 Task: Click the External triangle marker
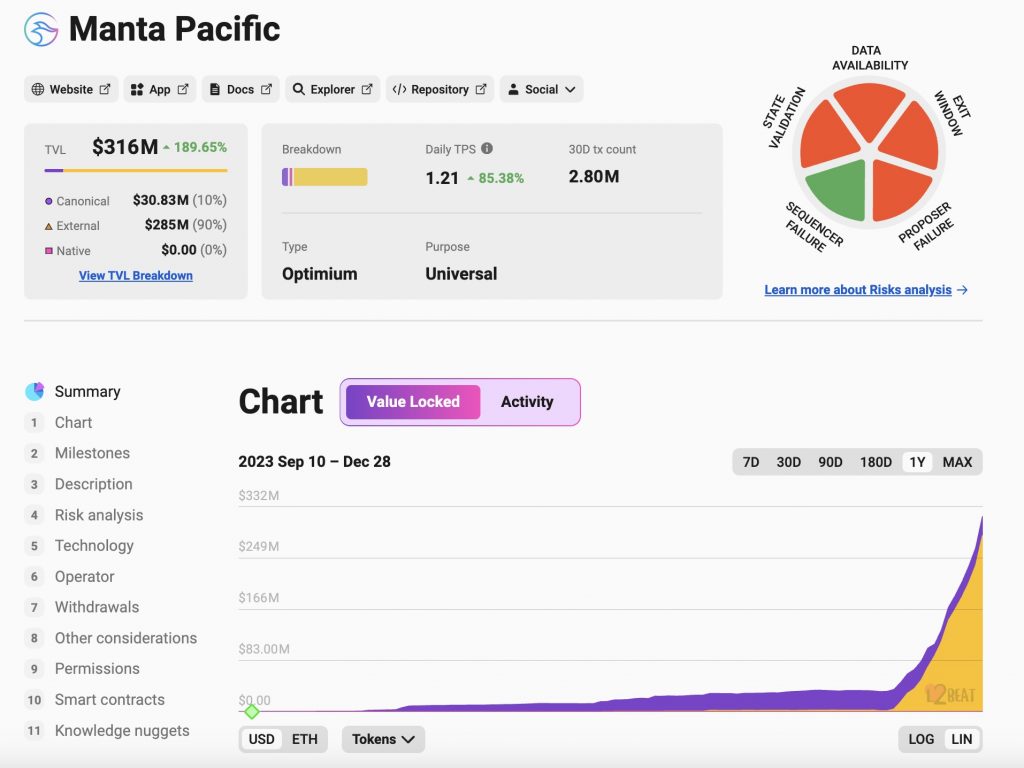(x=48, y=226)
